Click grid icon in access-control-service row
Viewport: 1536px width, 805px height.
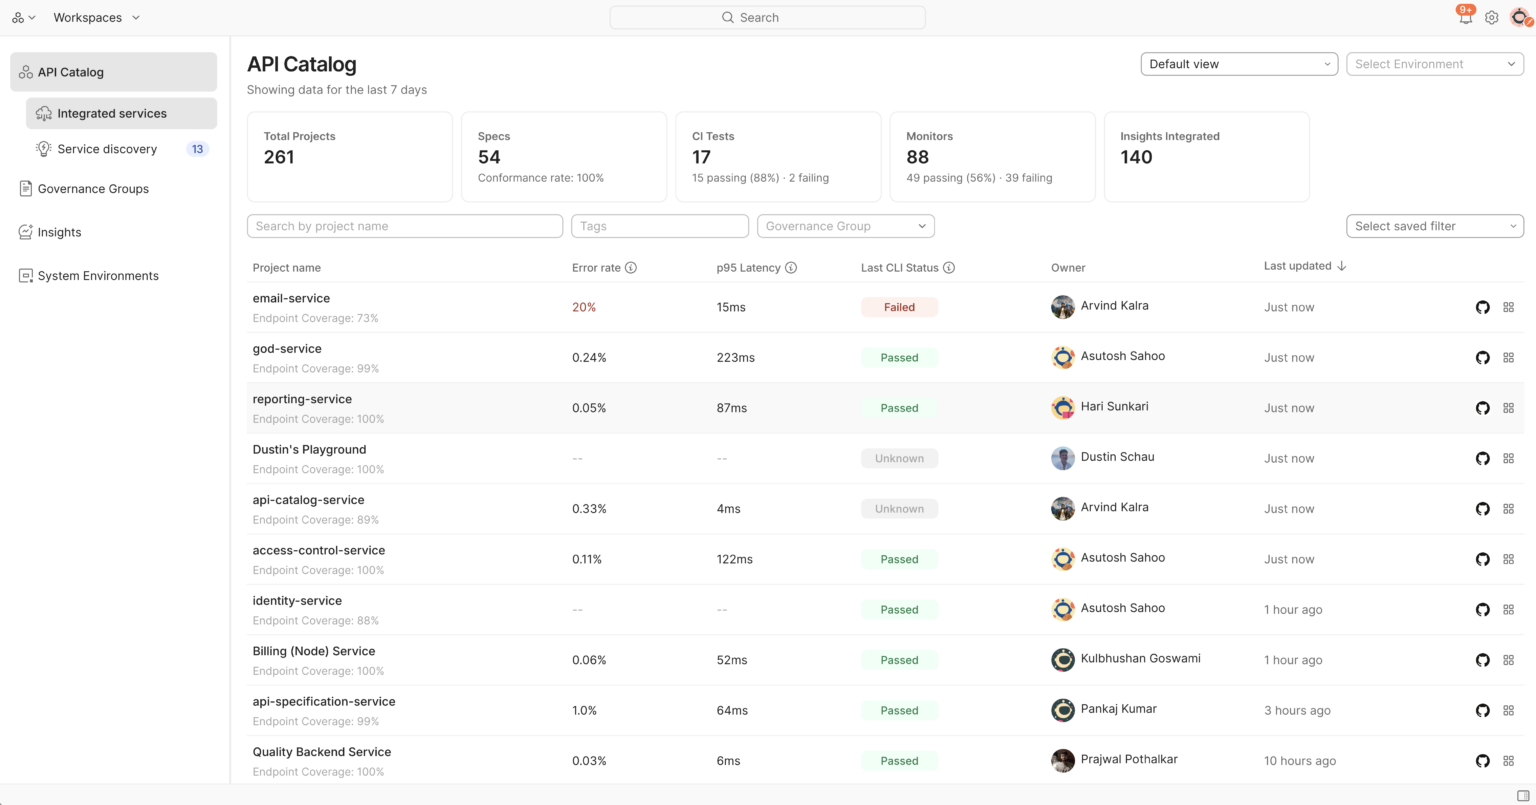pos(1509,560)
